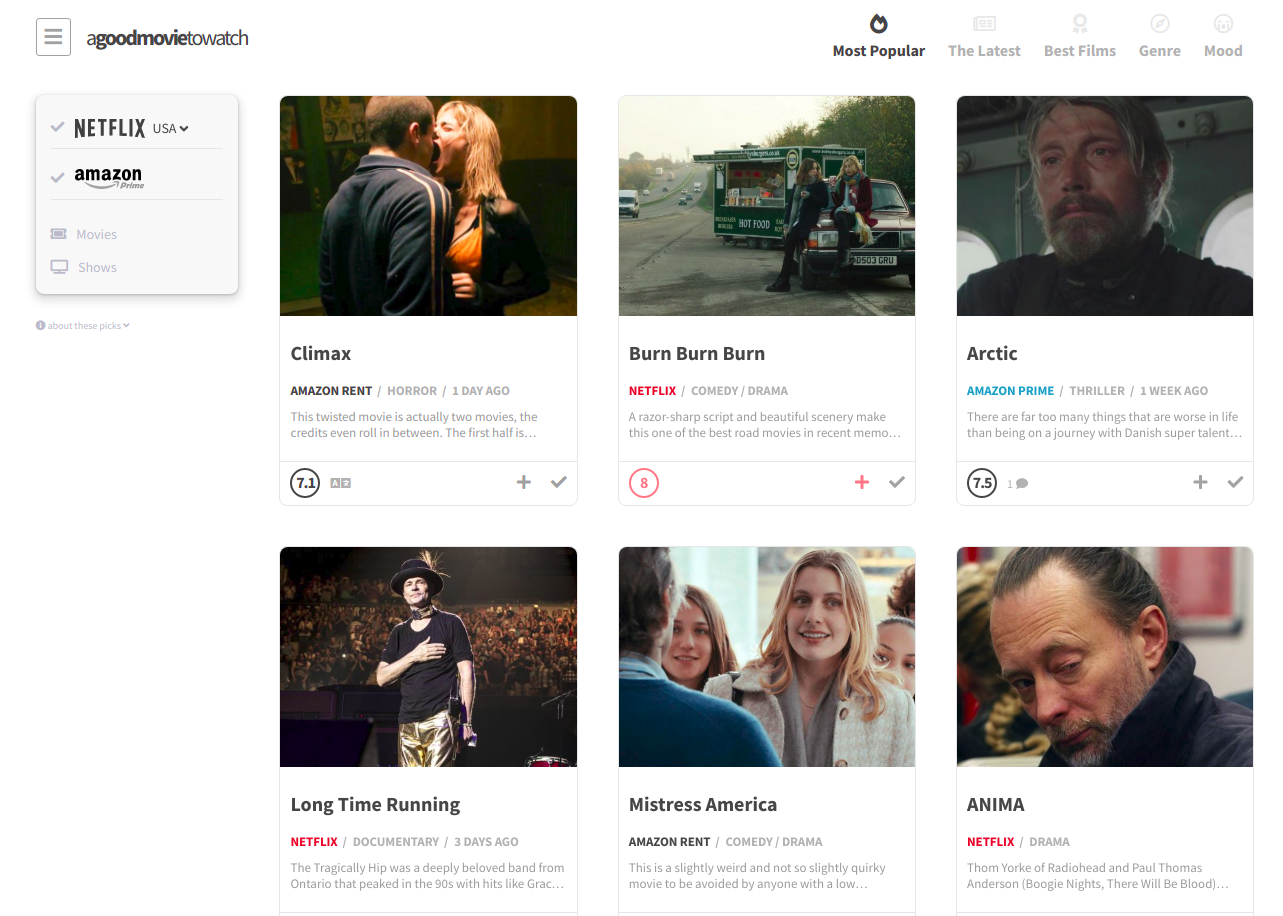Click the Movies film icon

click(59, 234)
